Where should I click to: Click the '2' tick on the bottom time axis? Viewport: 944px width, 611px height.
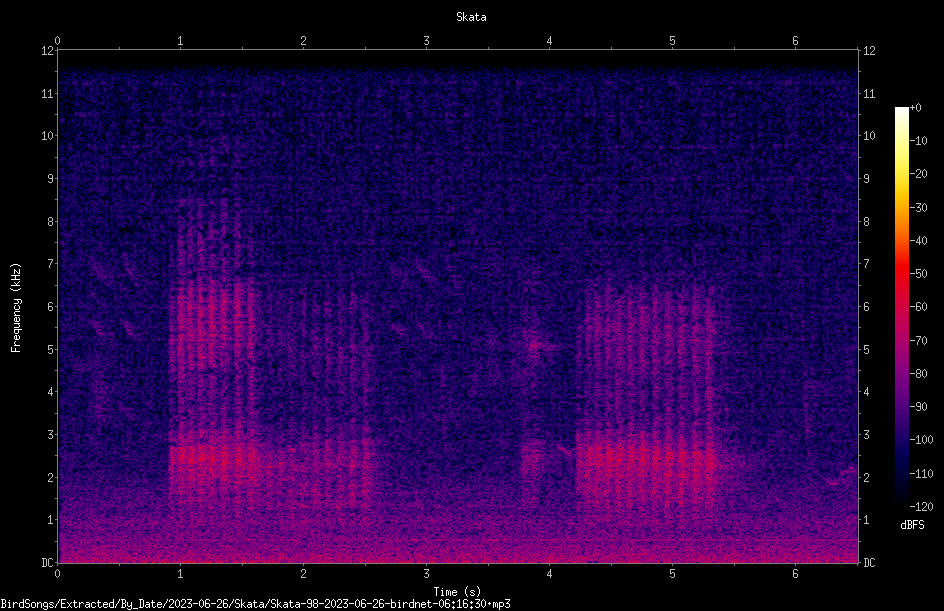(x=303, y=574)
